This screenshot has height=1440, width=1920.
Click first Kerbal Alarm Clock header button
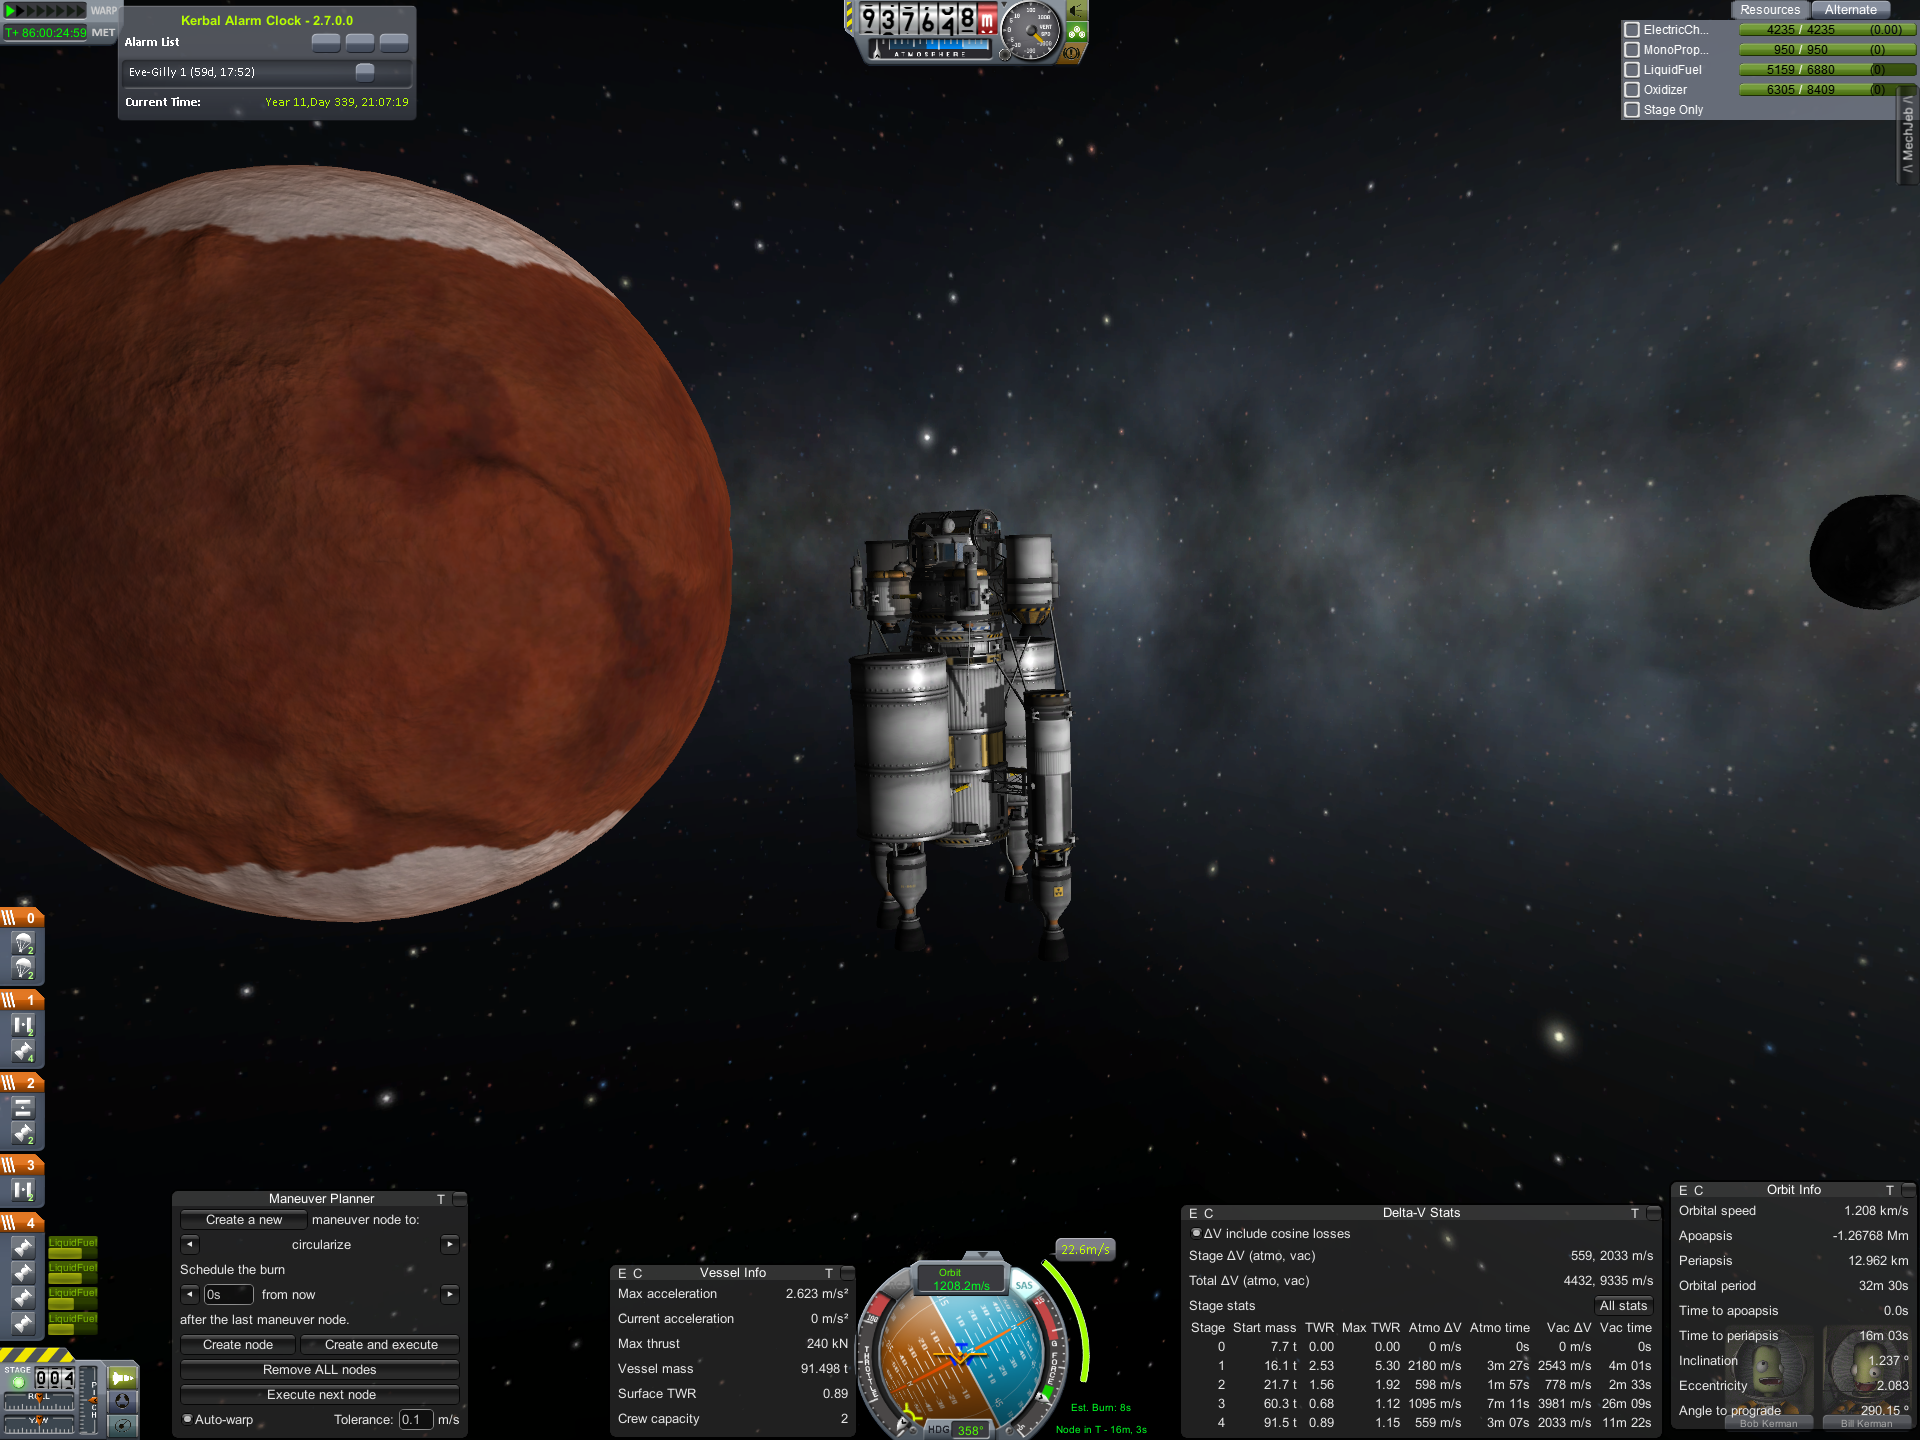coord(326,42)
